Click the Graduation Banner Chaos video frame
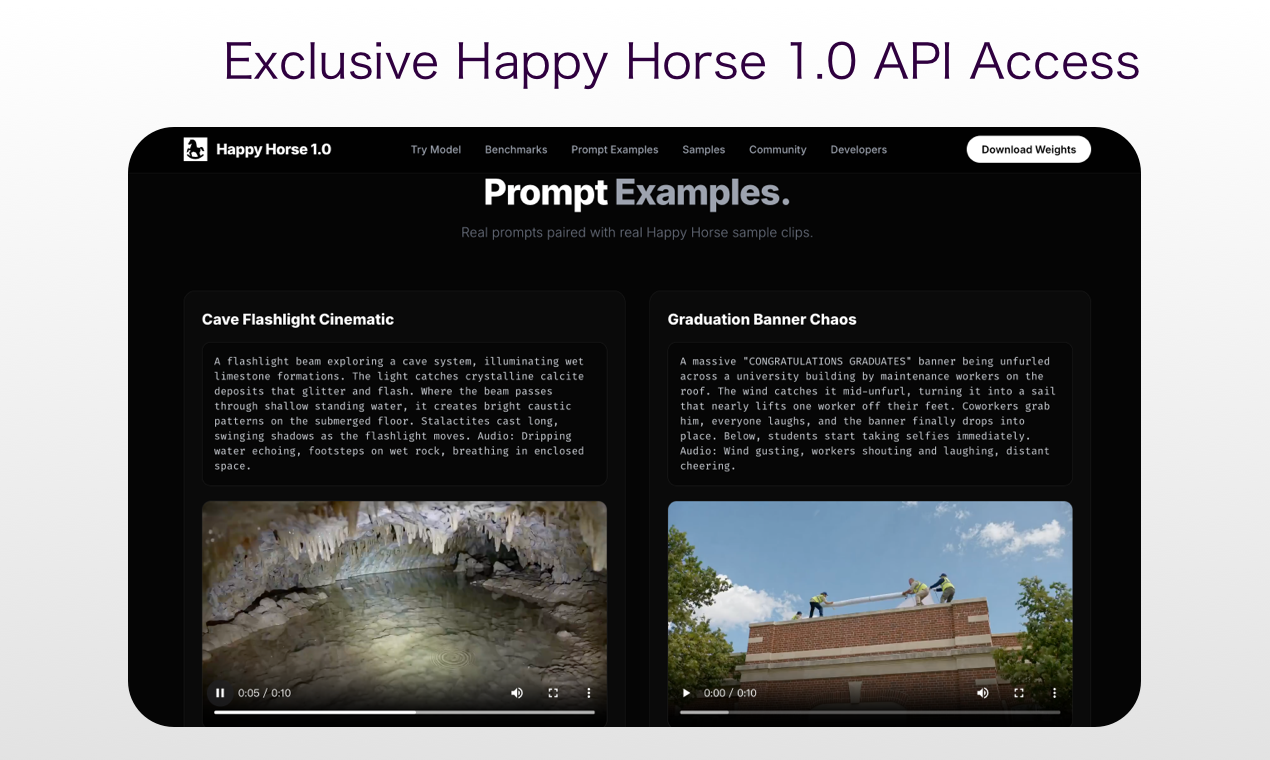 pos(869,600)
